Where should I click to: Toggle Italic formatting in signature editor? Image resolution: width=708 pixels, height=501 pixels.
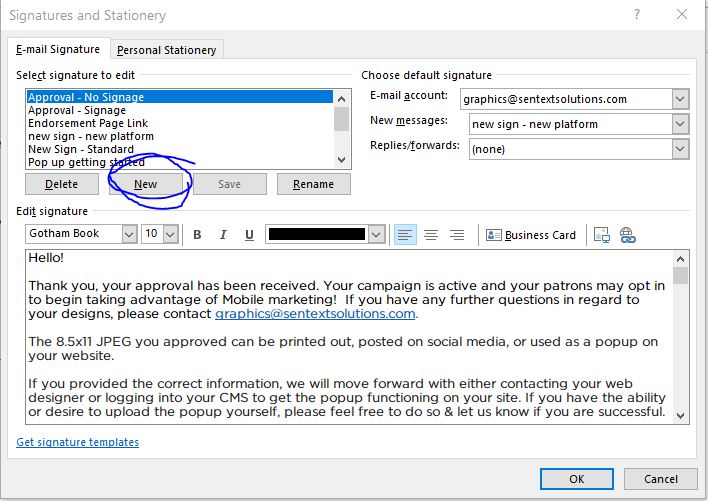(x=222, y=235)
